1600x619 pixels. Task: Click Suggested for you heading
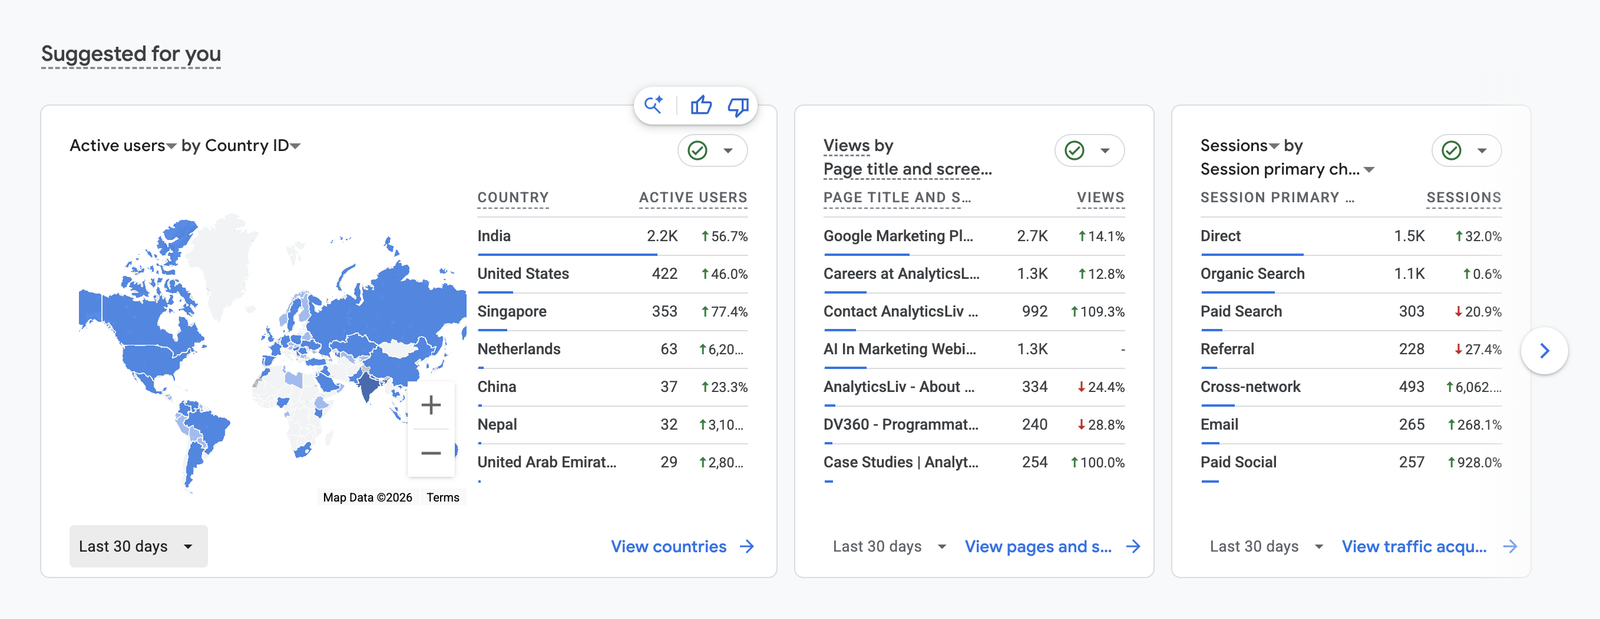coord(131,54)
